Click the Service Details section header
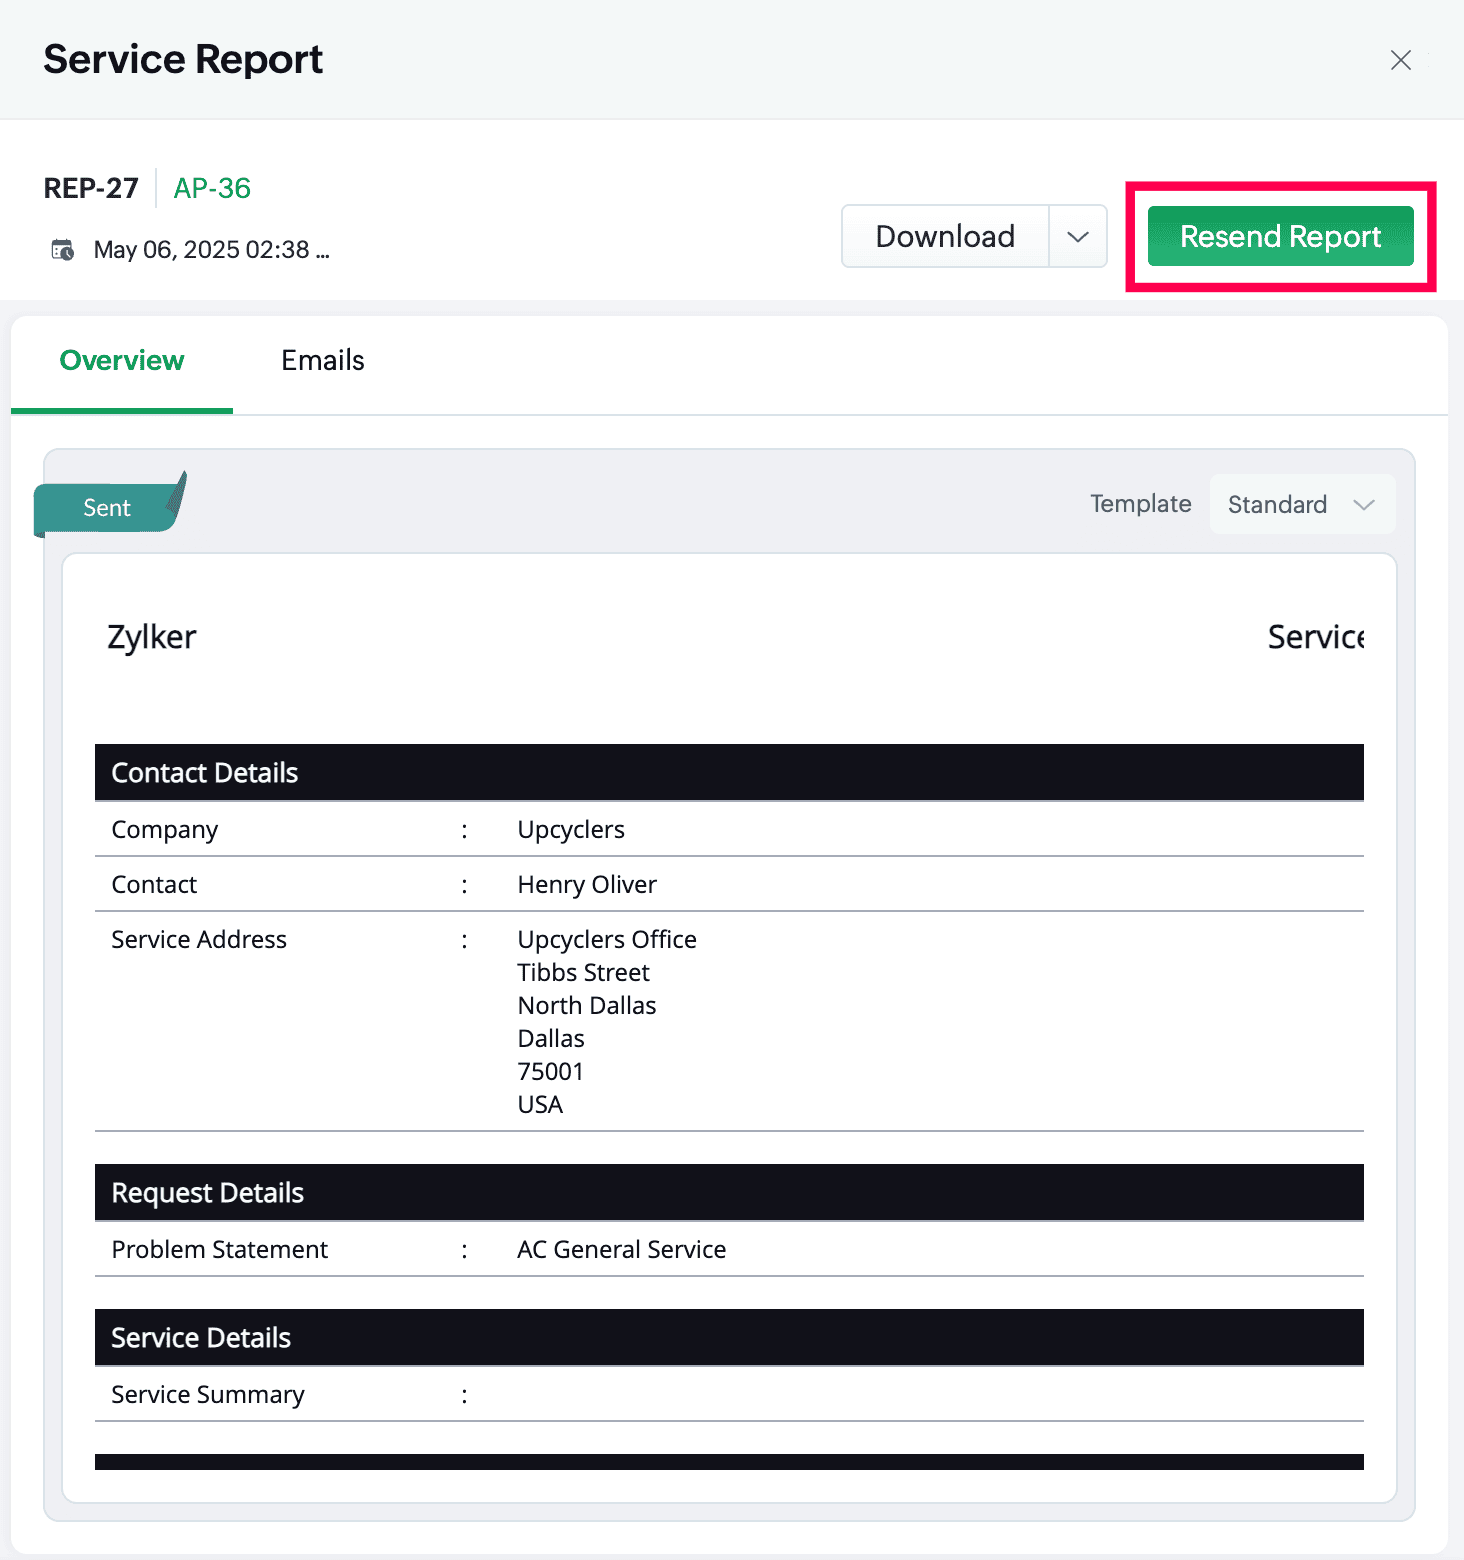1464x1560 pixels. (x=201, y=1338)
